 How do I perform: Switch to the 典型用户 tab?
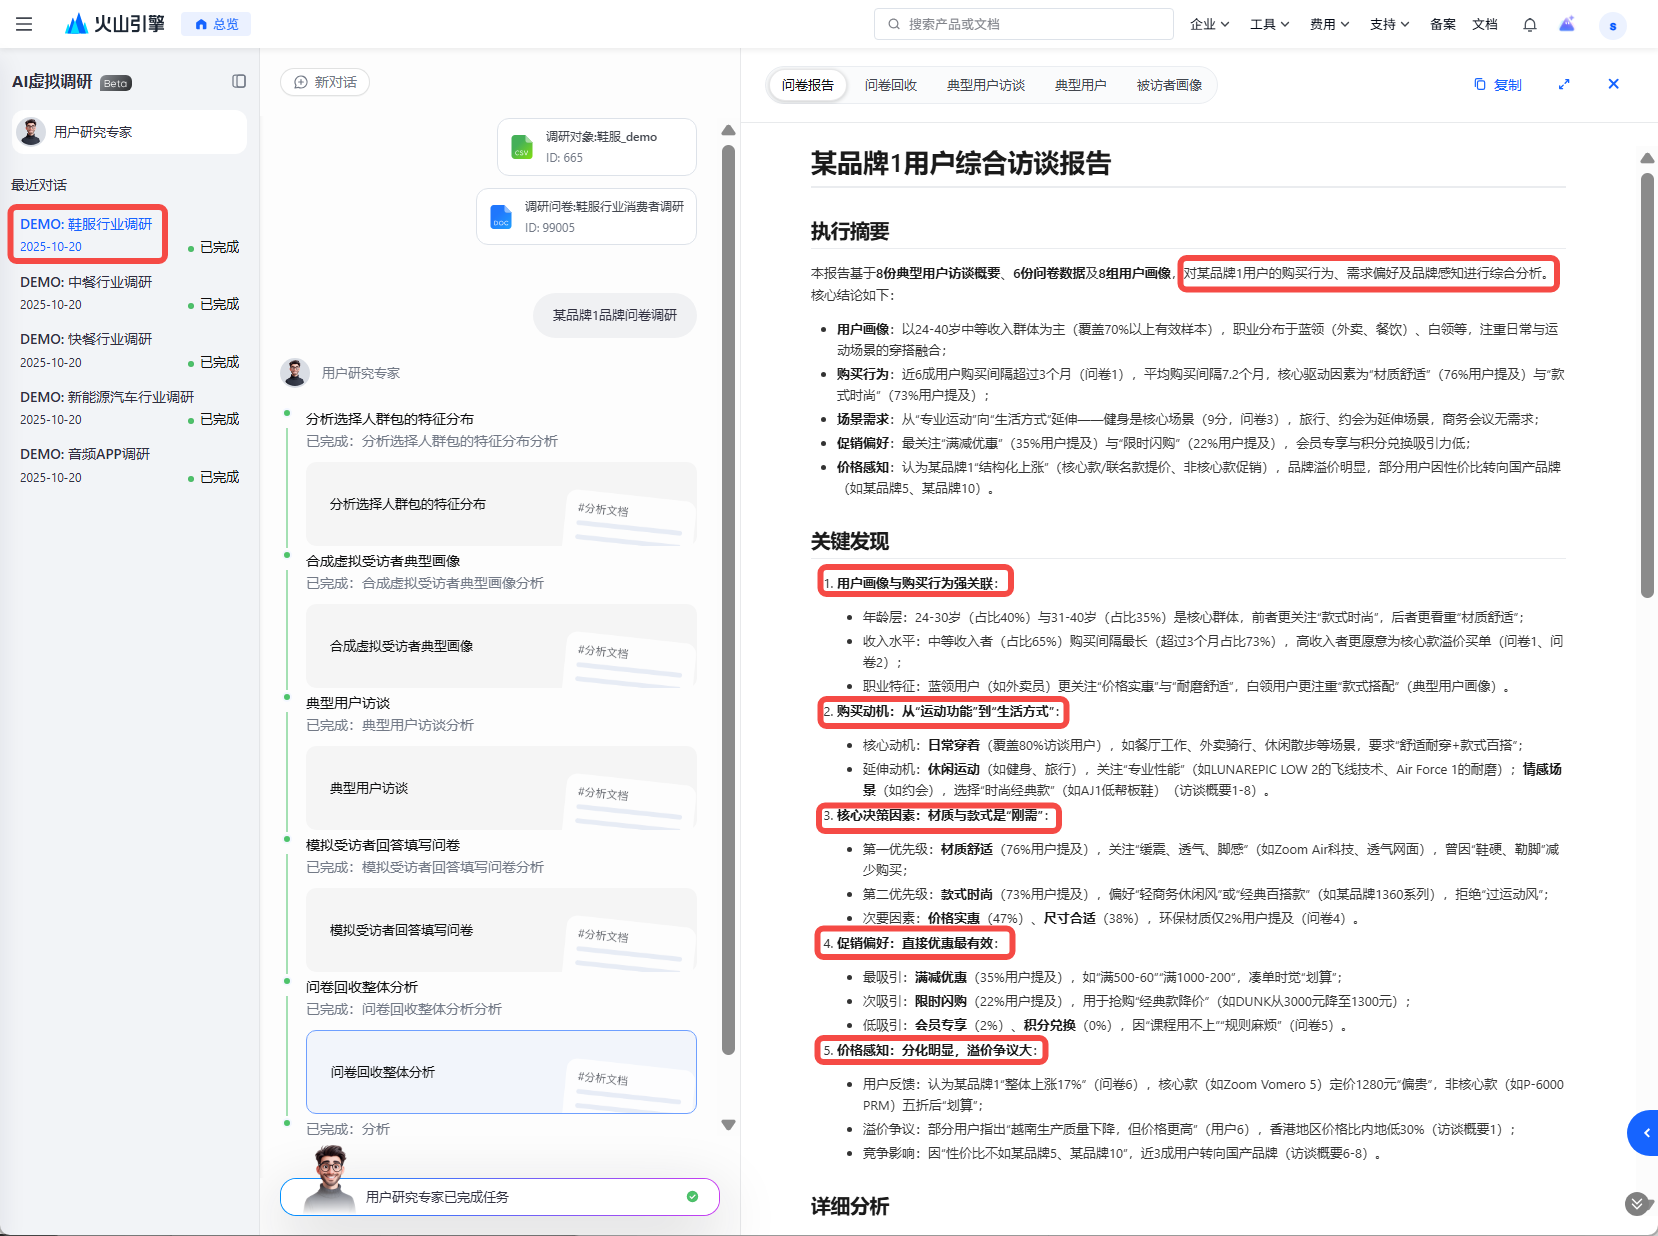coord(1081,85)
